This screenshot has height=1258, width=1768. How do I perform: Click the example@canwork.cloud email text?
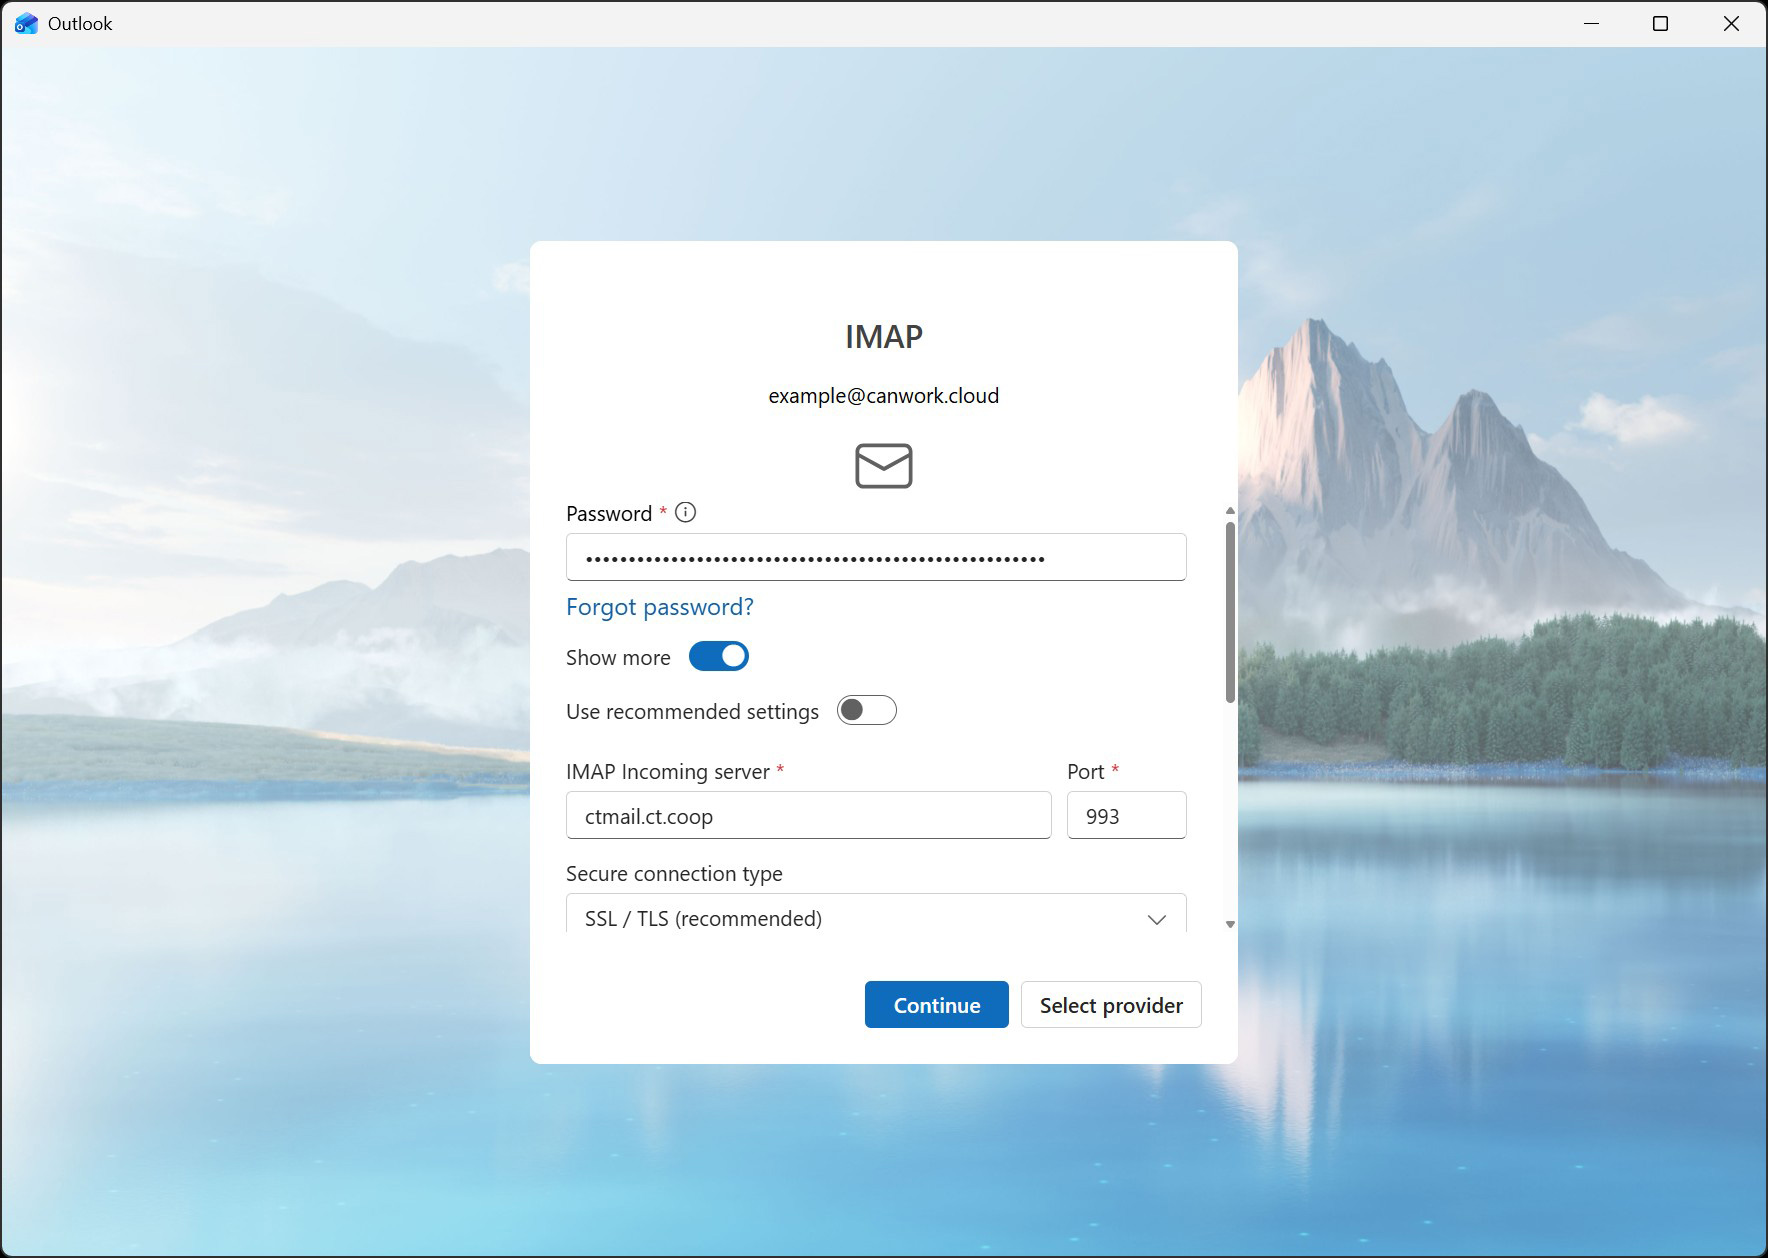[x=883, y=396]
